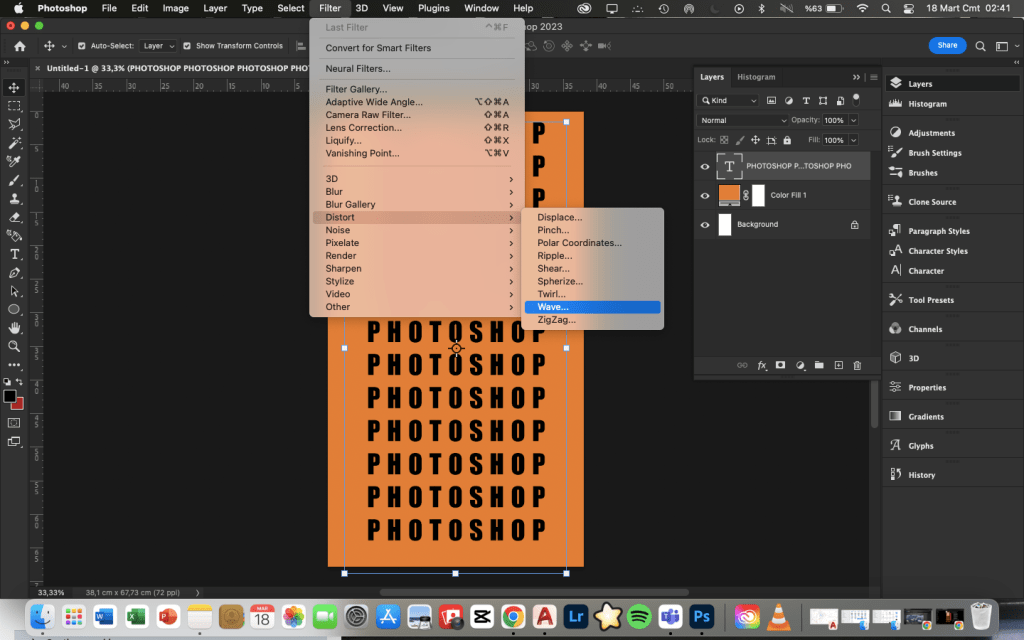Click the delete layer trash icon
Screen dimensions: 1024x640
click(x=857, y=366)
